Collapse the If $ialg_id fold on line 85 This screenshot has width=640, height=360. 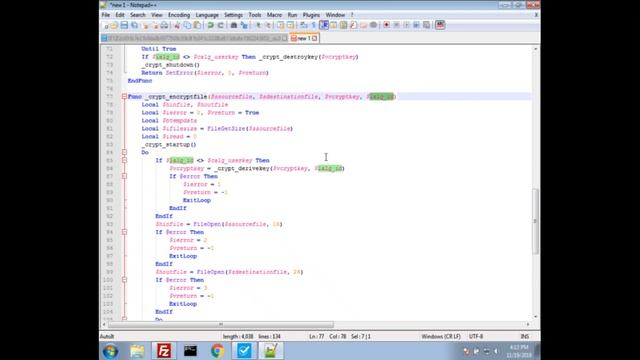[124, 160]
